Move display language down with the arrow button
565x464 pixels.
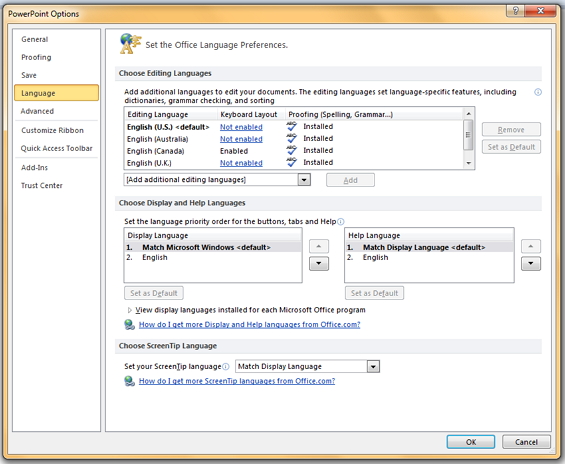[319, 263]
